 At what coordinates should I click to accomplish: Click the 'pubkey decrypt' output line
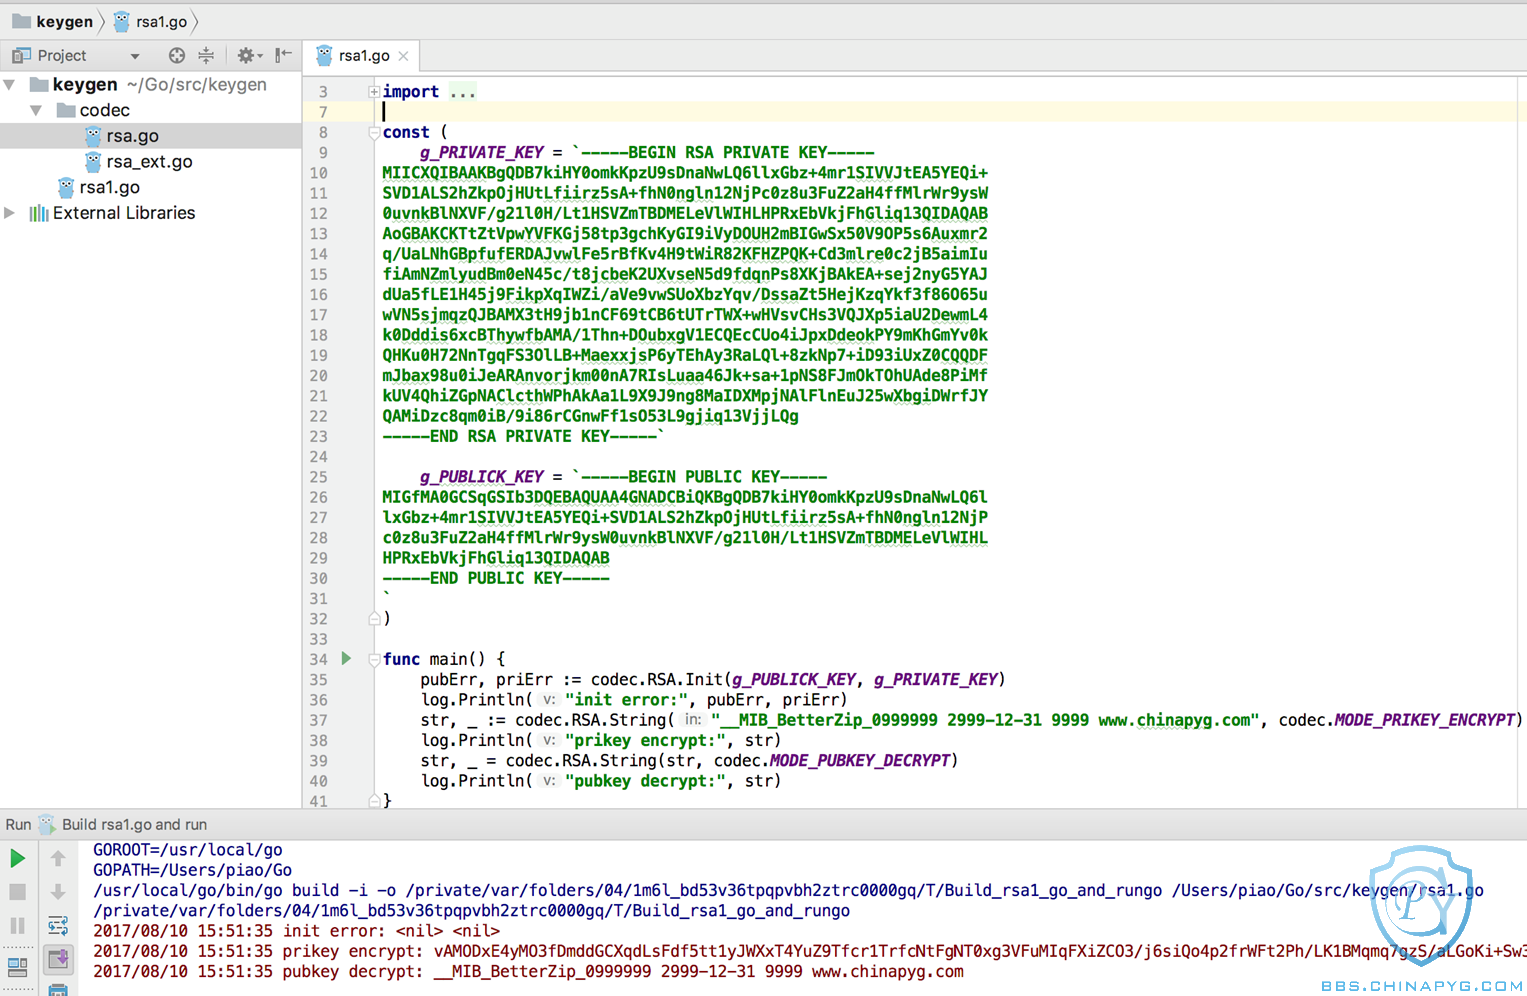pyautogui.click(x=528, y=971)
